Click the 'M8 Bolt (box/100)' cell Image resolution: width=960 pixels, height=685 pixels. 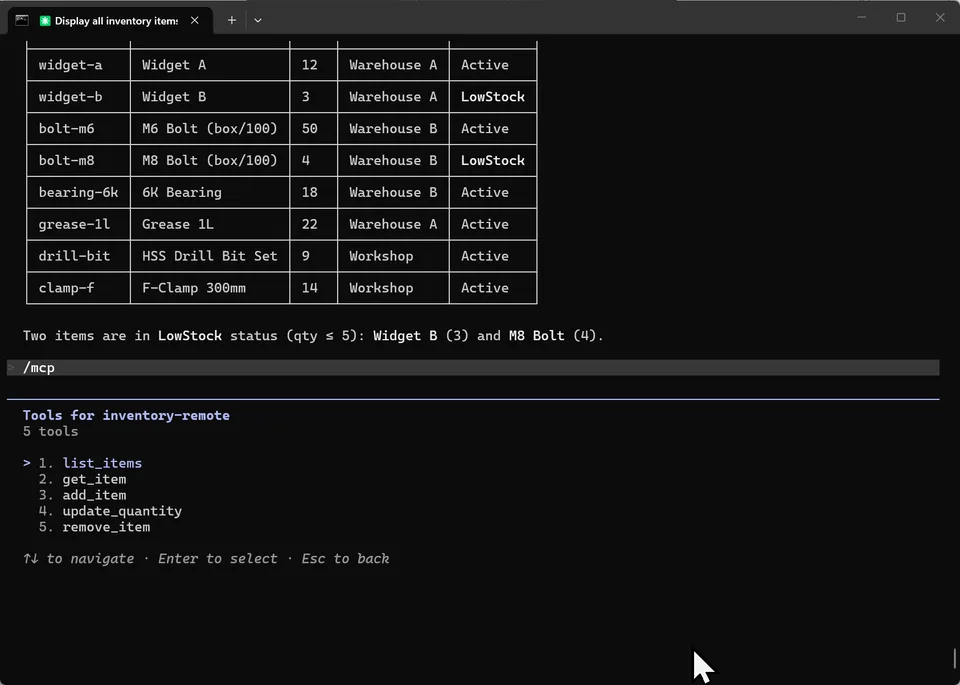click(209, 160)
